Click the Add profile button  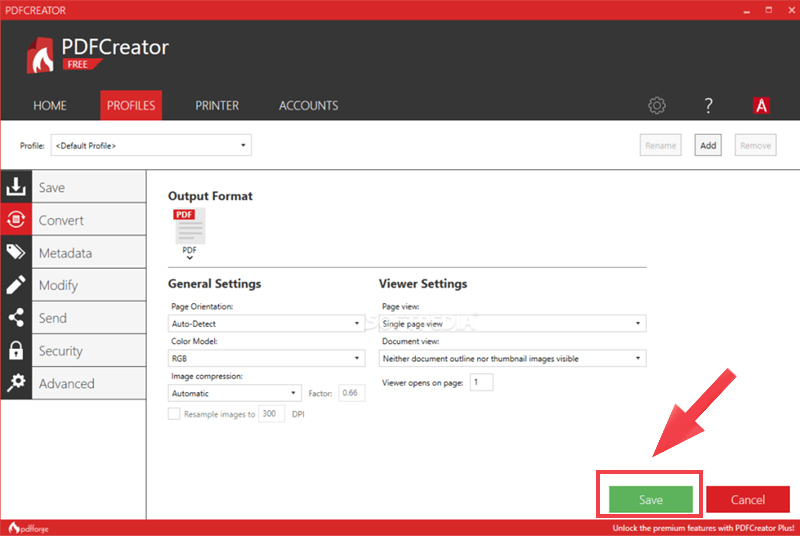pos(708,145)
